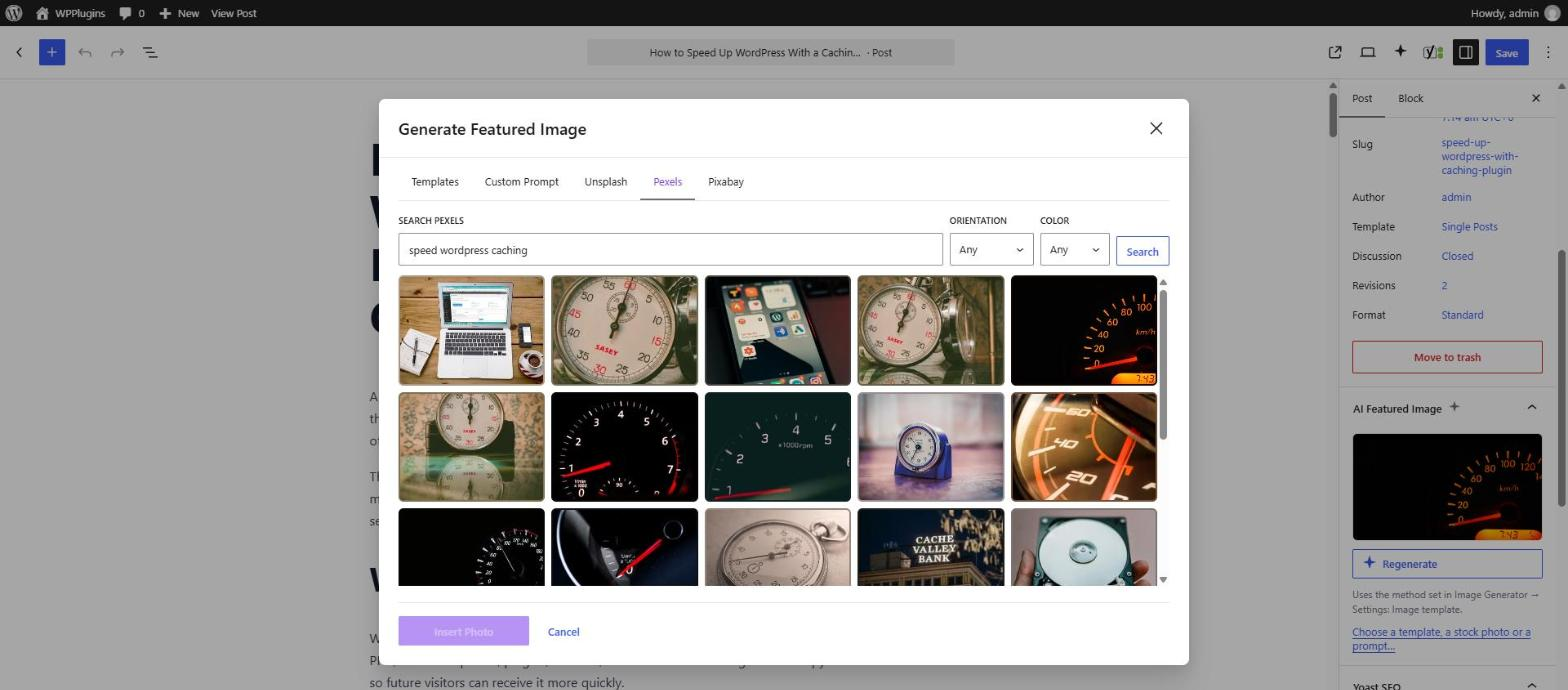Click the results scroll up arrow
1568x690 pixels.
click(1162, 282)
